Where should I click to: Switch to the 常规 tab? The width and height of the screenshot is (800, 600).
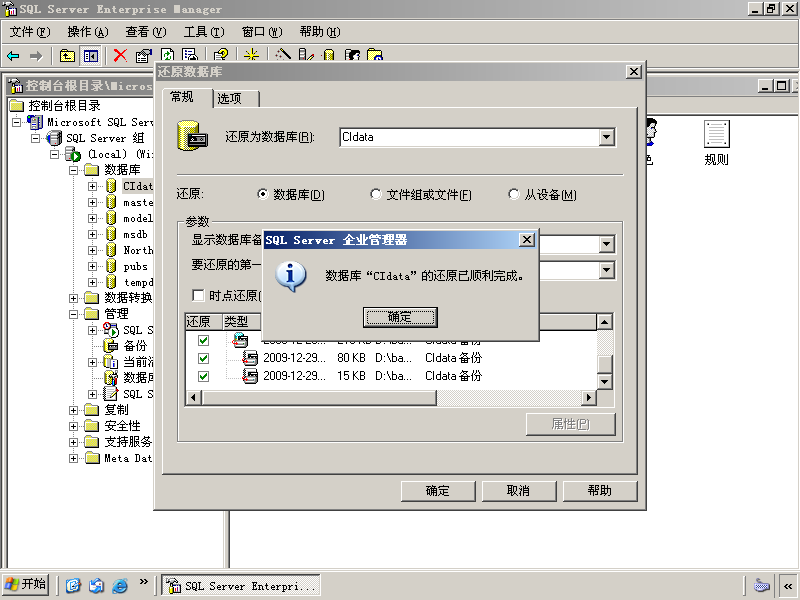tap(187, 97)
